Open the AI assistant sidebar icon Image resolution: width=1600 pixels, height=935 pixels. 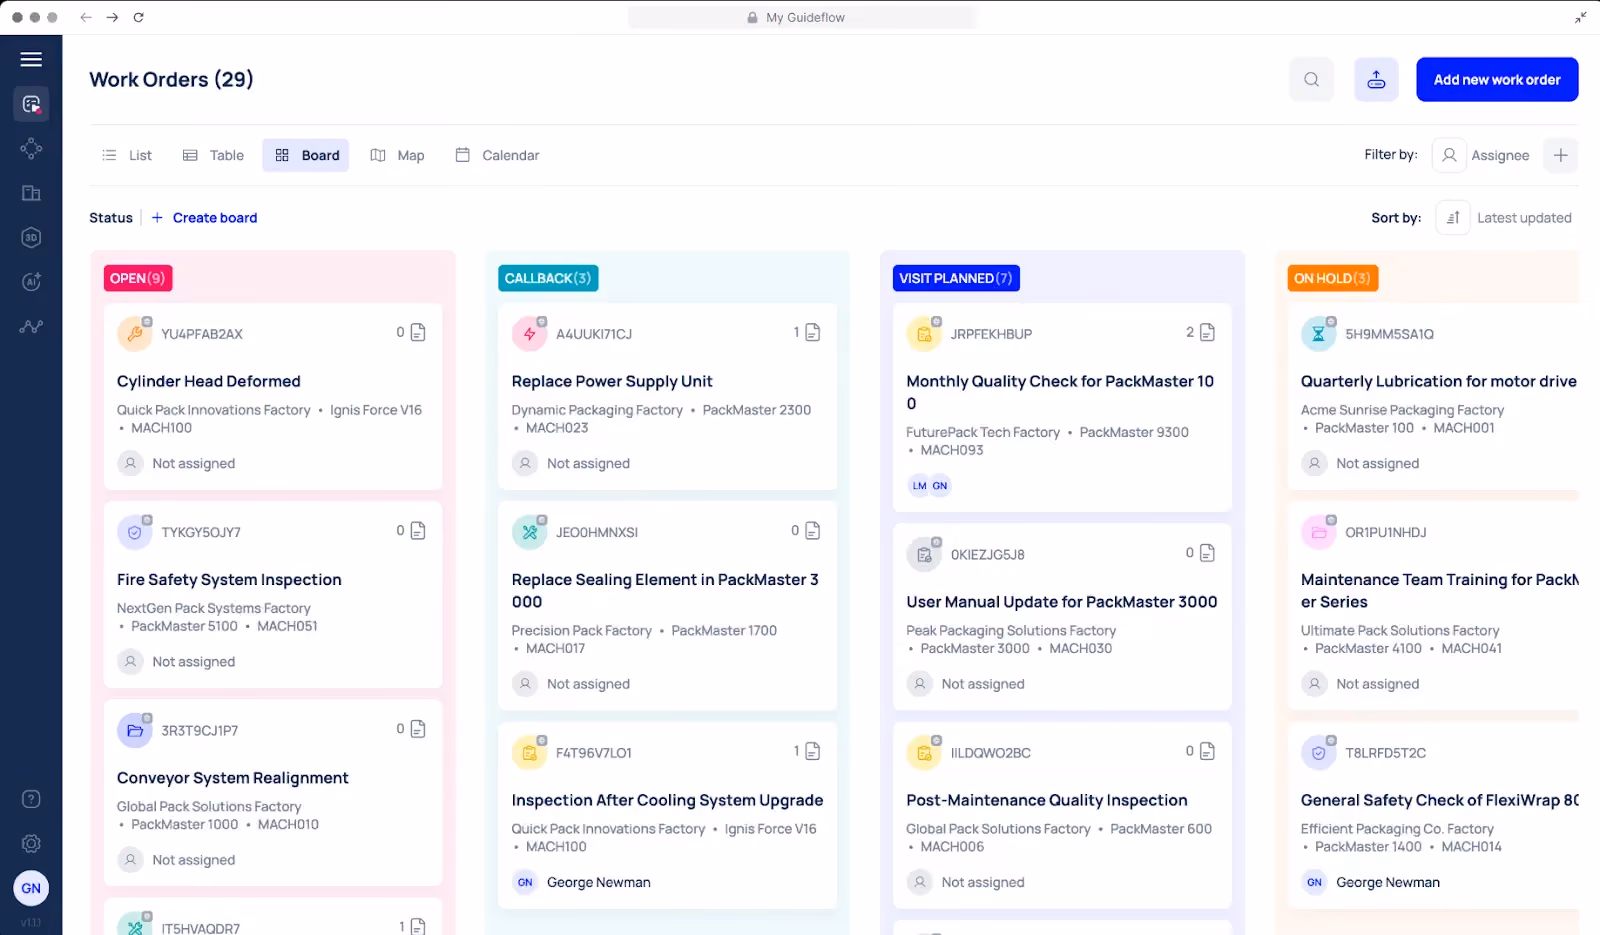[x=31, y=282]
